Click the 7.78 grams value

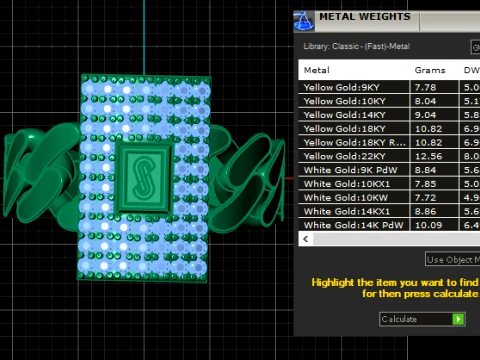(425, 87)
